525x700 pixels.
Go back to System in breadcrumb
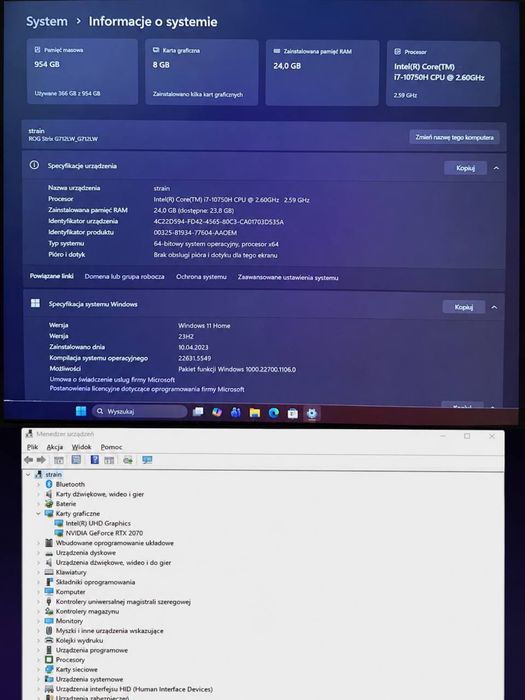coord(47,21)
